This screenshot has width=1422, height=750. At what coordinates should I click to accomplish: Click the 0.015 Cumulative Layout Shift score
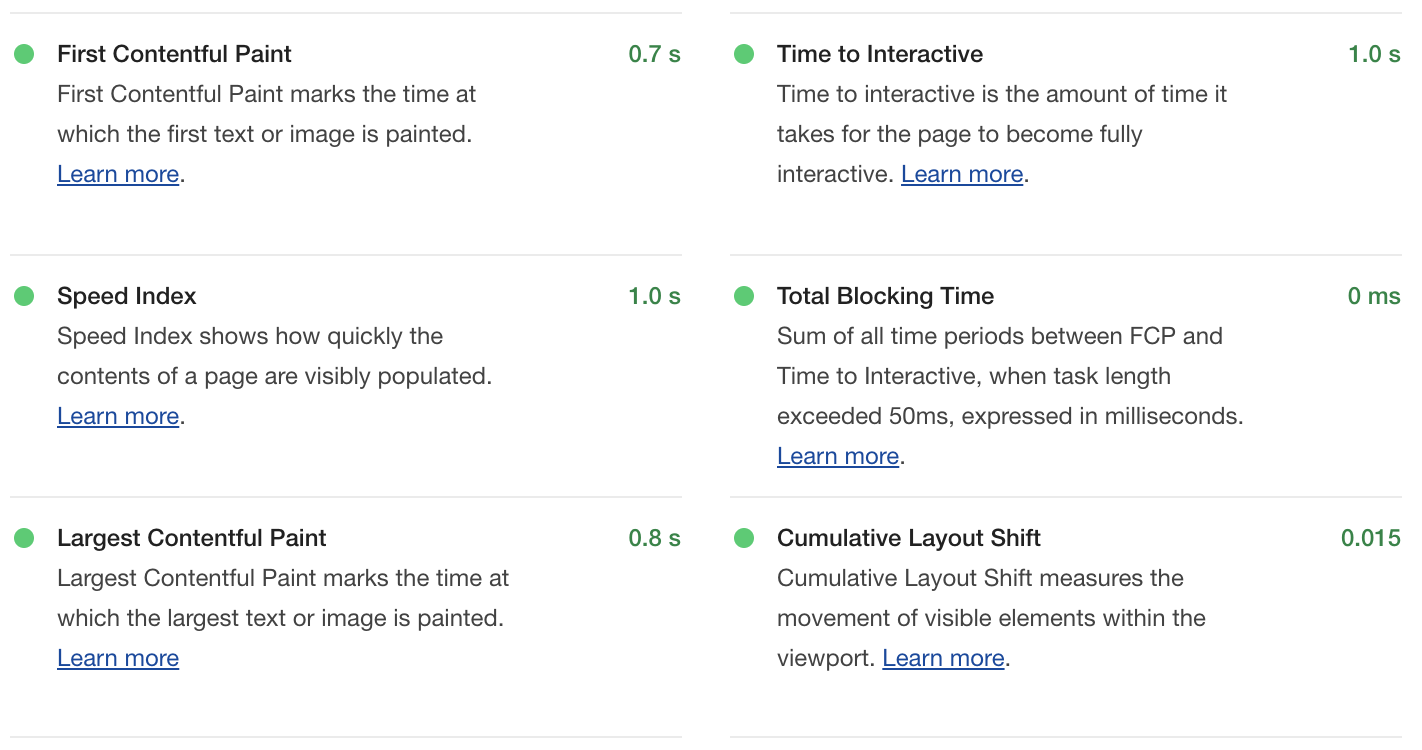1370,538
